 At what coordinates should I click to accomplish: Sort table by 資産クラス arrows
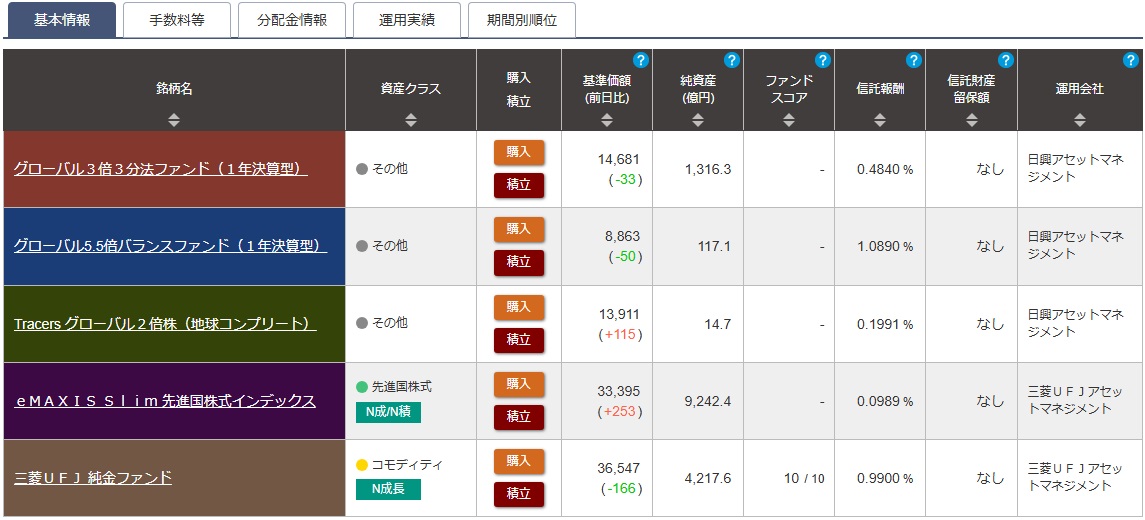[x=411, y=120]
